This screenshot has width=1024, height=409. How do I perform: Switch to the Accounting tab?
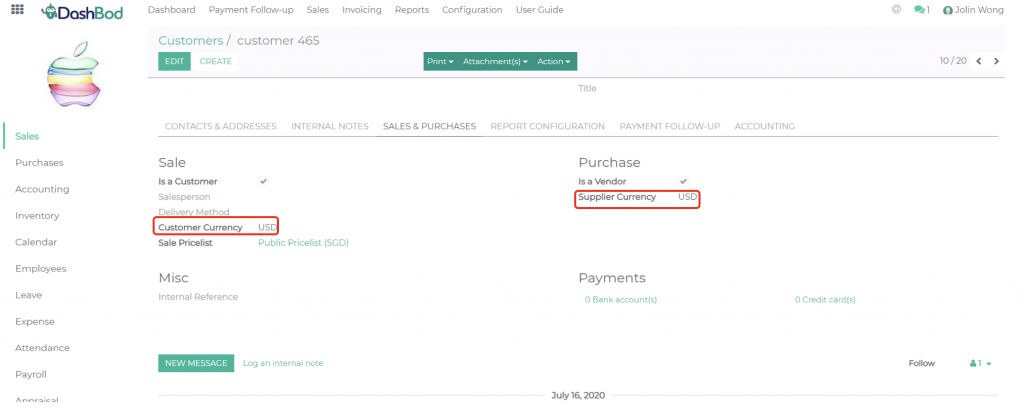point(764,126)
